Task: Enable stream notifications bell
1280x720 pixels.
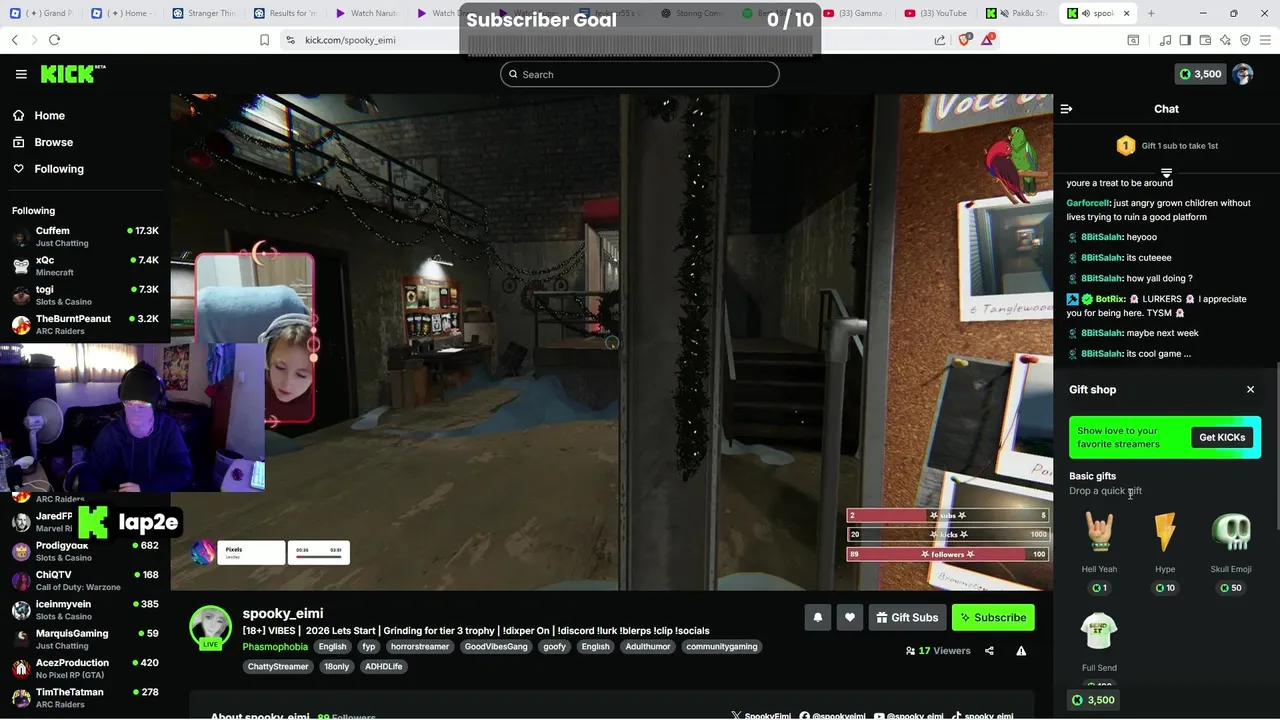Action: point(817,618)
